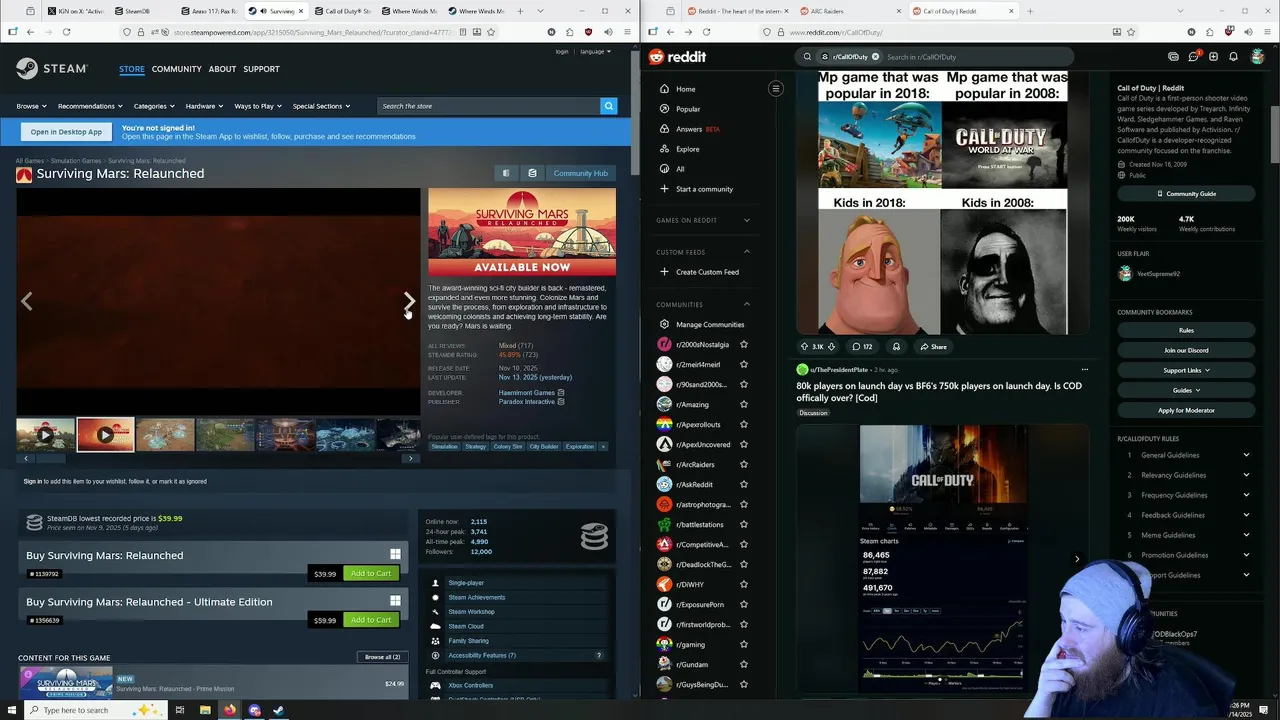Click the award icon on the meme post
The width and height of the screenshot is (1280, 720).
(x=896, y=346)
